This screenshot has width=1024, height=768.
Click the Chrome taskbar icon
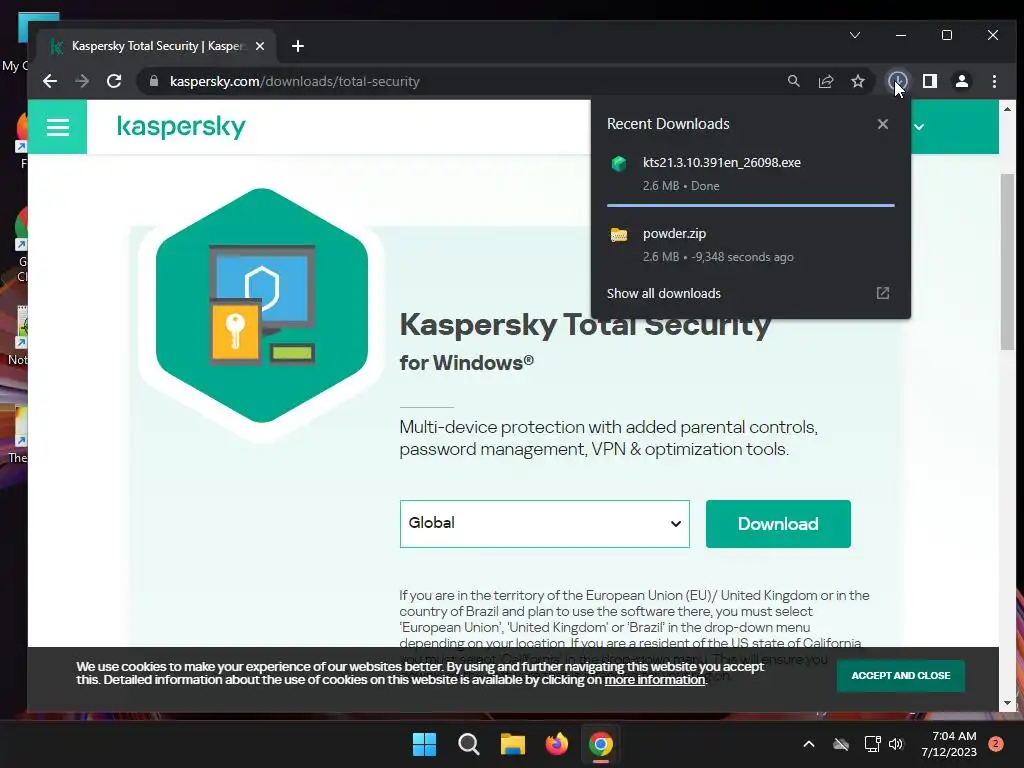click(601, 744)
